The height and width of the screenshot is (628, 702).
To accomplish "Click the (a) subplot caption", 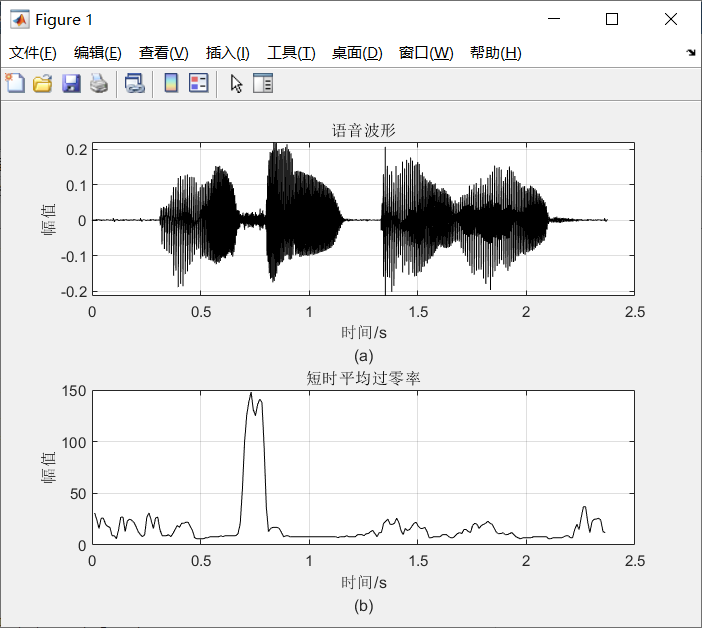I will pos(364,356).
